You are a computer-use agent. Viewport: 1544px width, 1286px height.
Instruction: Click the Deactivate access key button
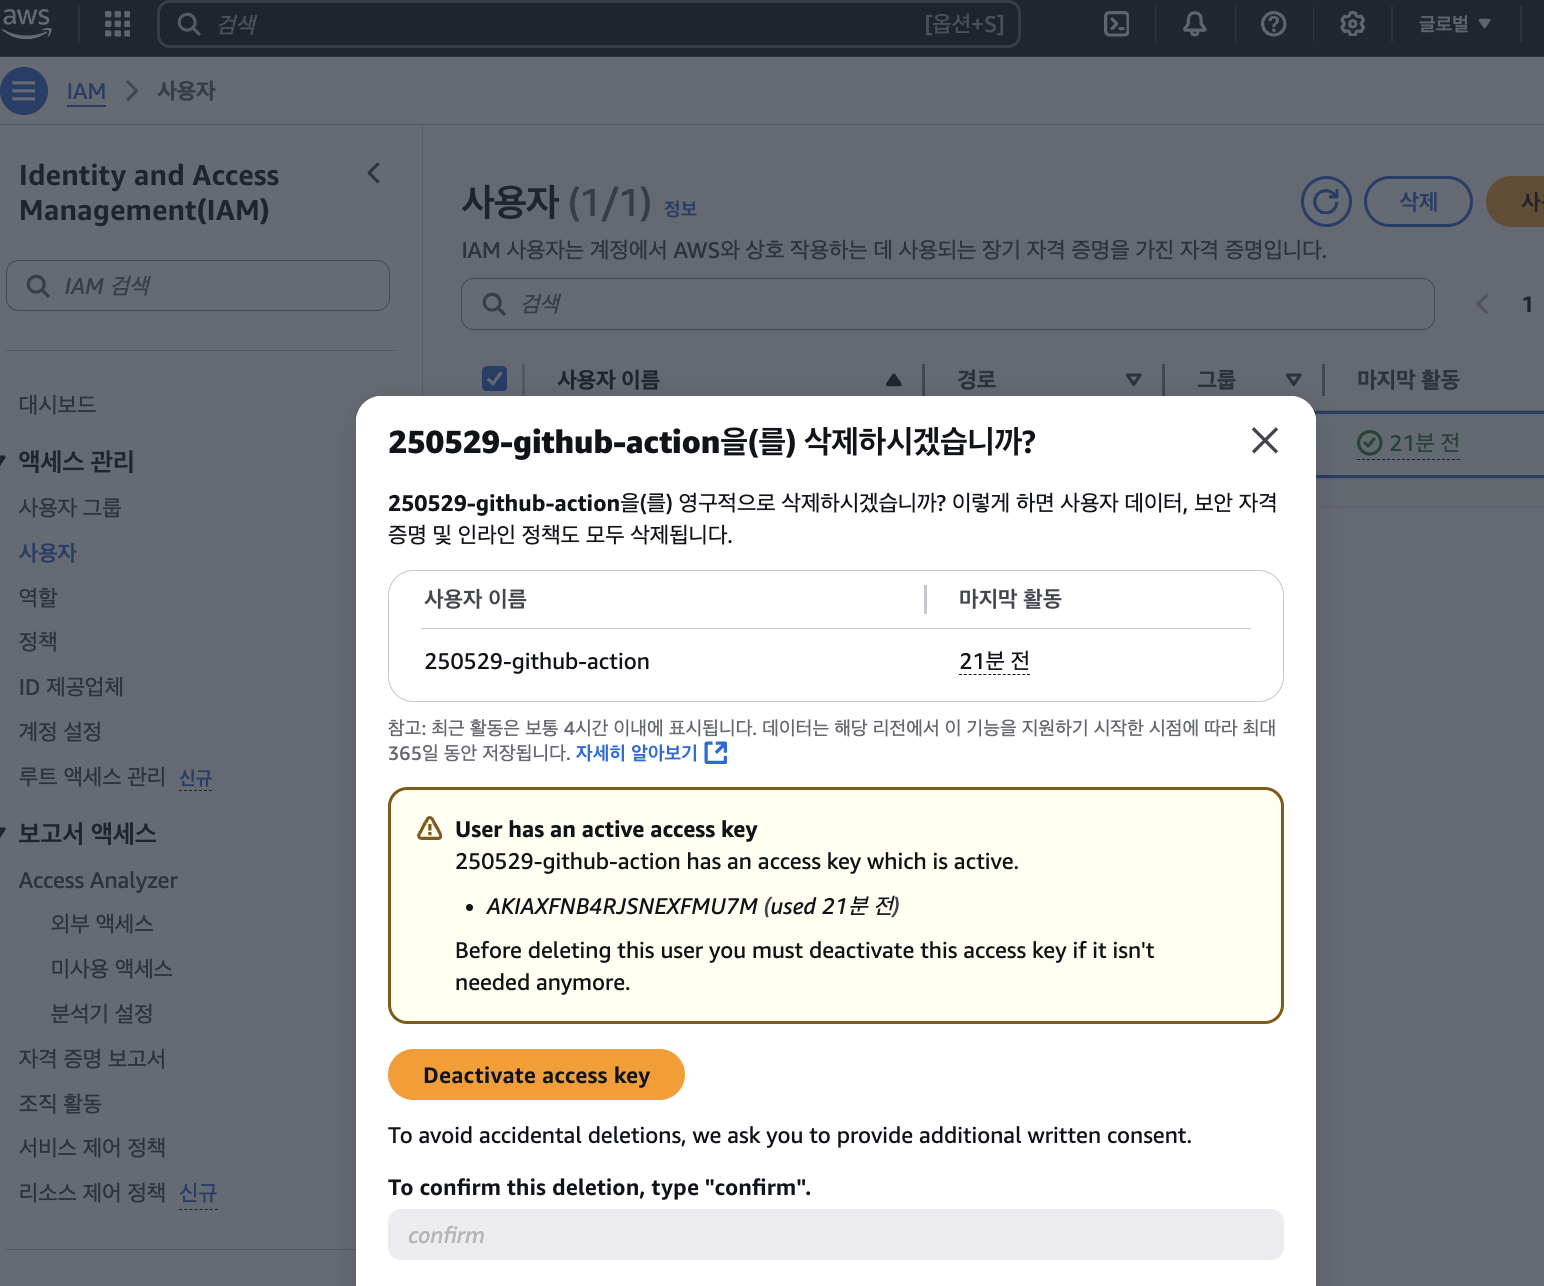tap(536, 1075)
